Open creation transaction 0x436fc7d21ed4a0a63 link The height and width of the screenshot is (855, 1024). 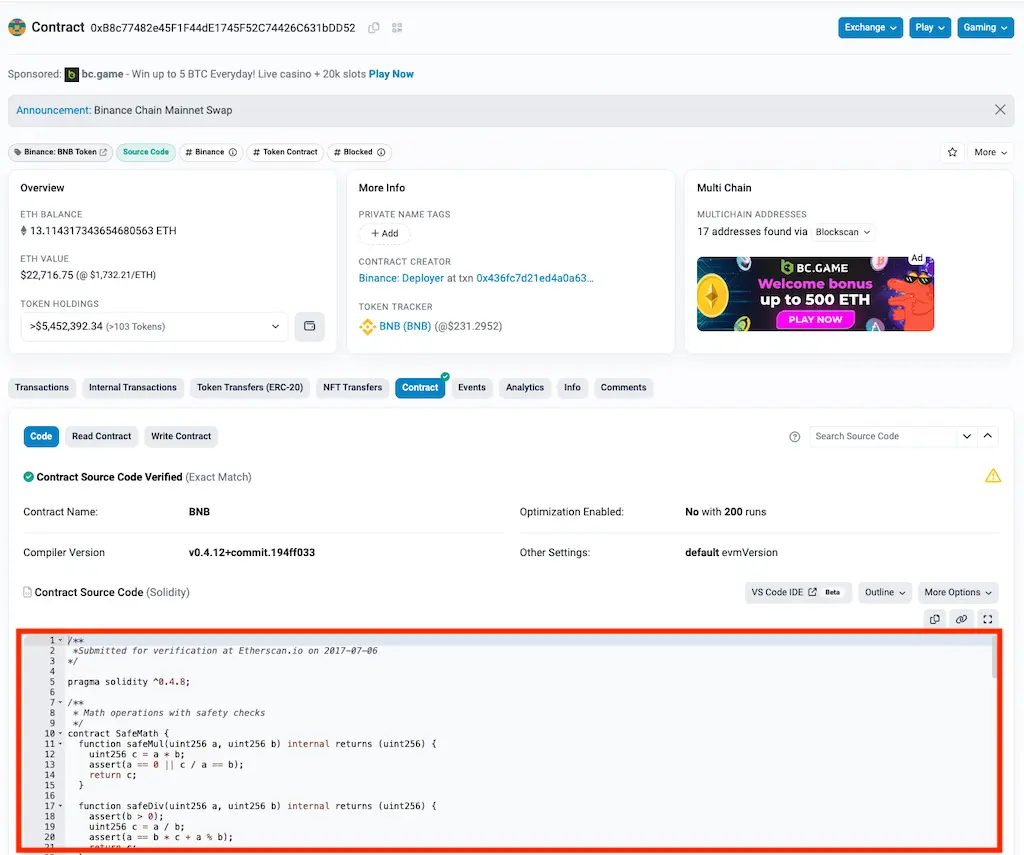click(535, 278)
